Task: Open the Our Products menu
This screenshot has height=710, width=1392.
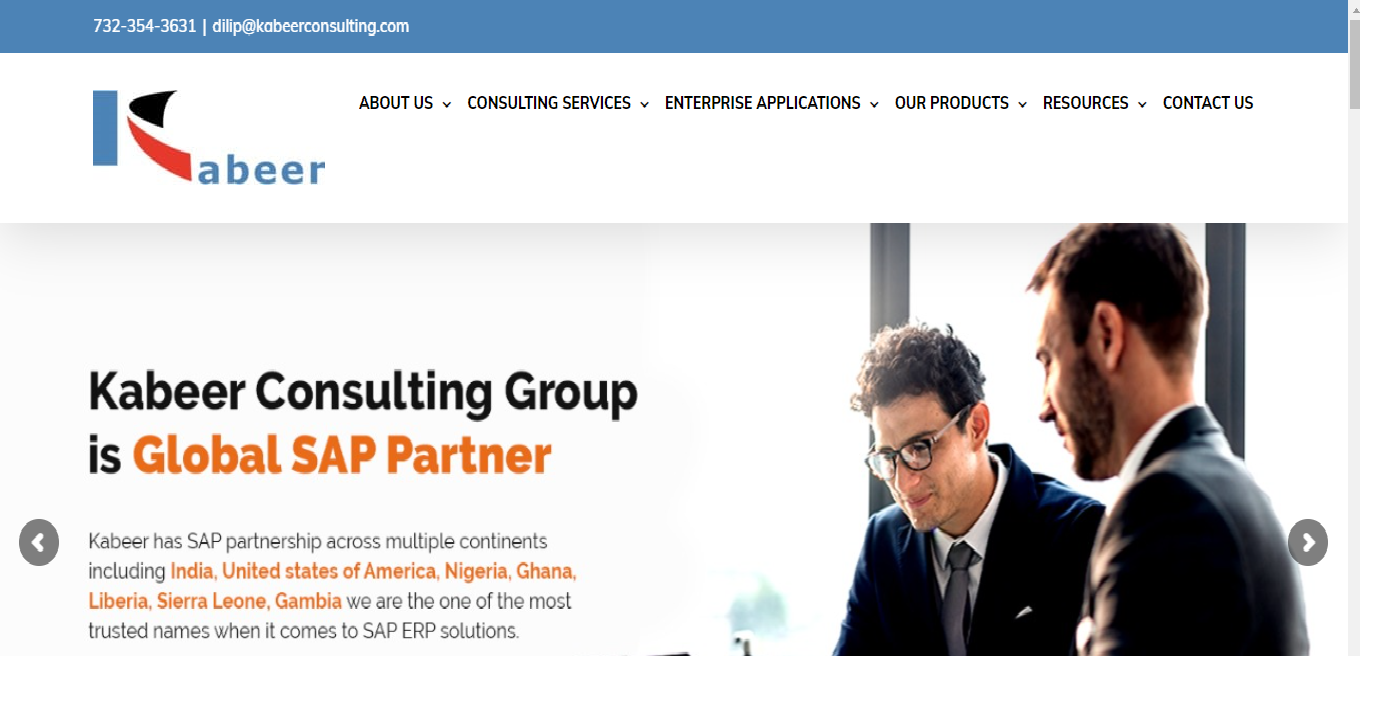Action: click(952, 103)
